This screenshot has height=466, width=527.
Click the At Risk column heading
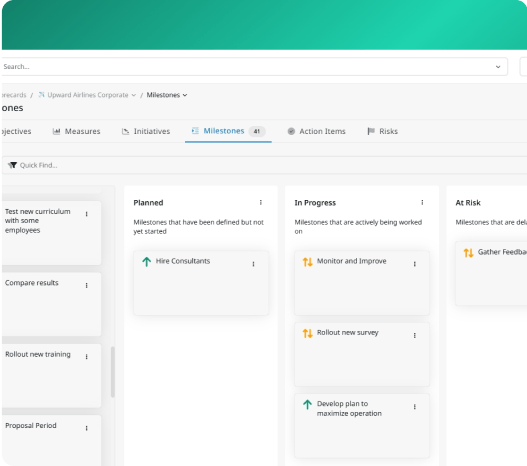(468, 203)
